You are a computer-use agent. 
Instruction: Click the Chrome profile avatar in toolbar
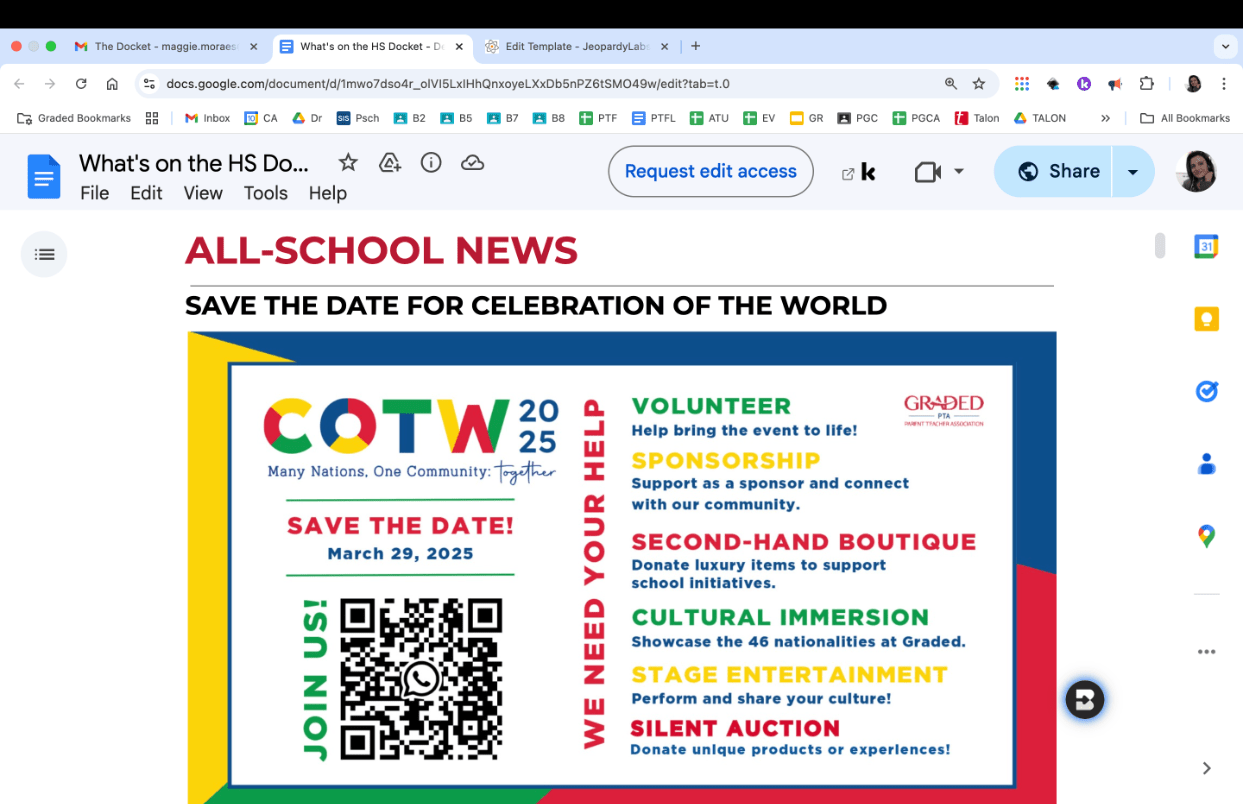click(x=1193, y=84)
